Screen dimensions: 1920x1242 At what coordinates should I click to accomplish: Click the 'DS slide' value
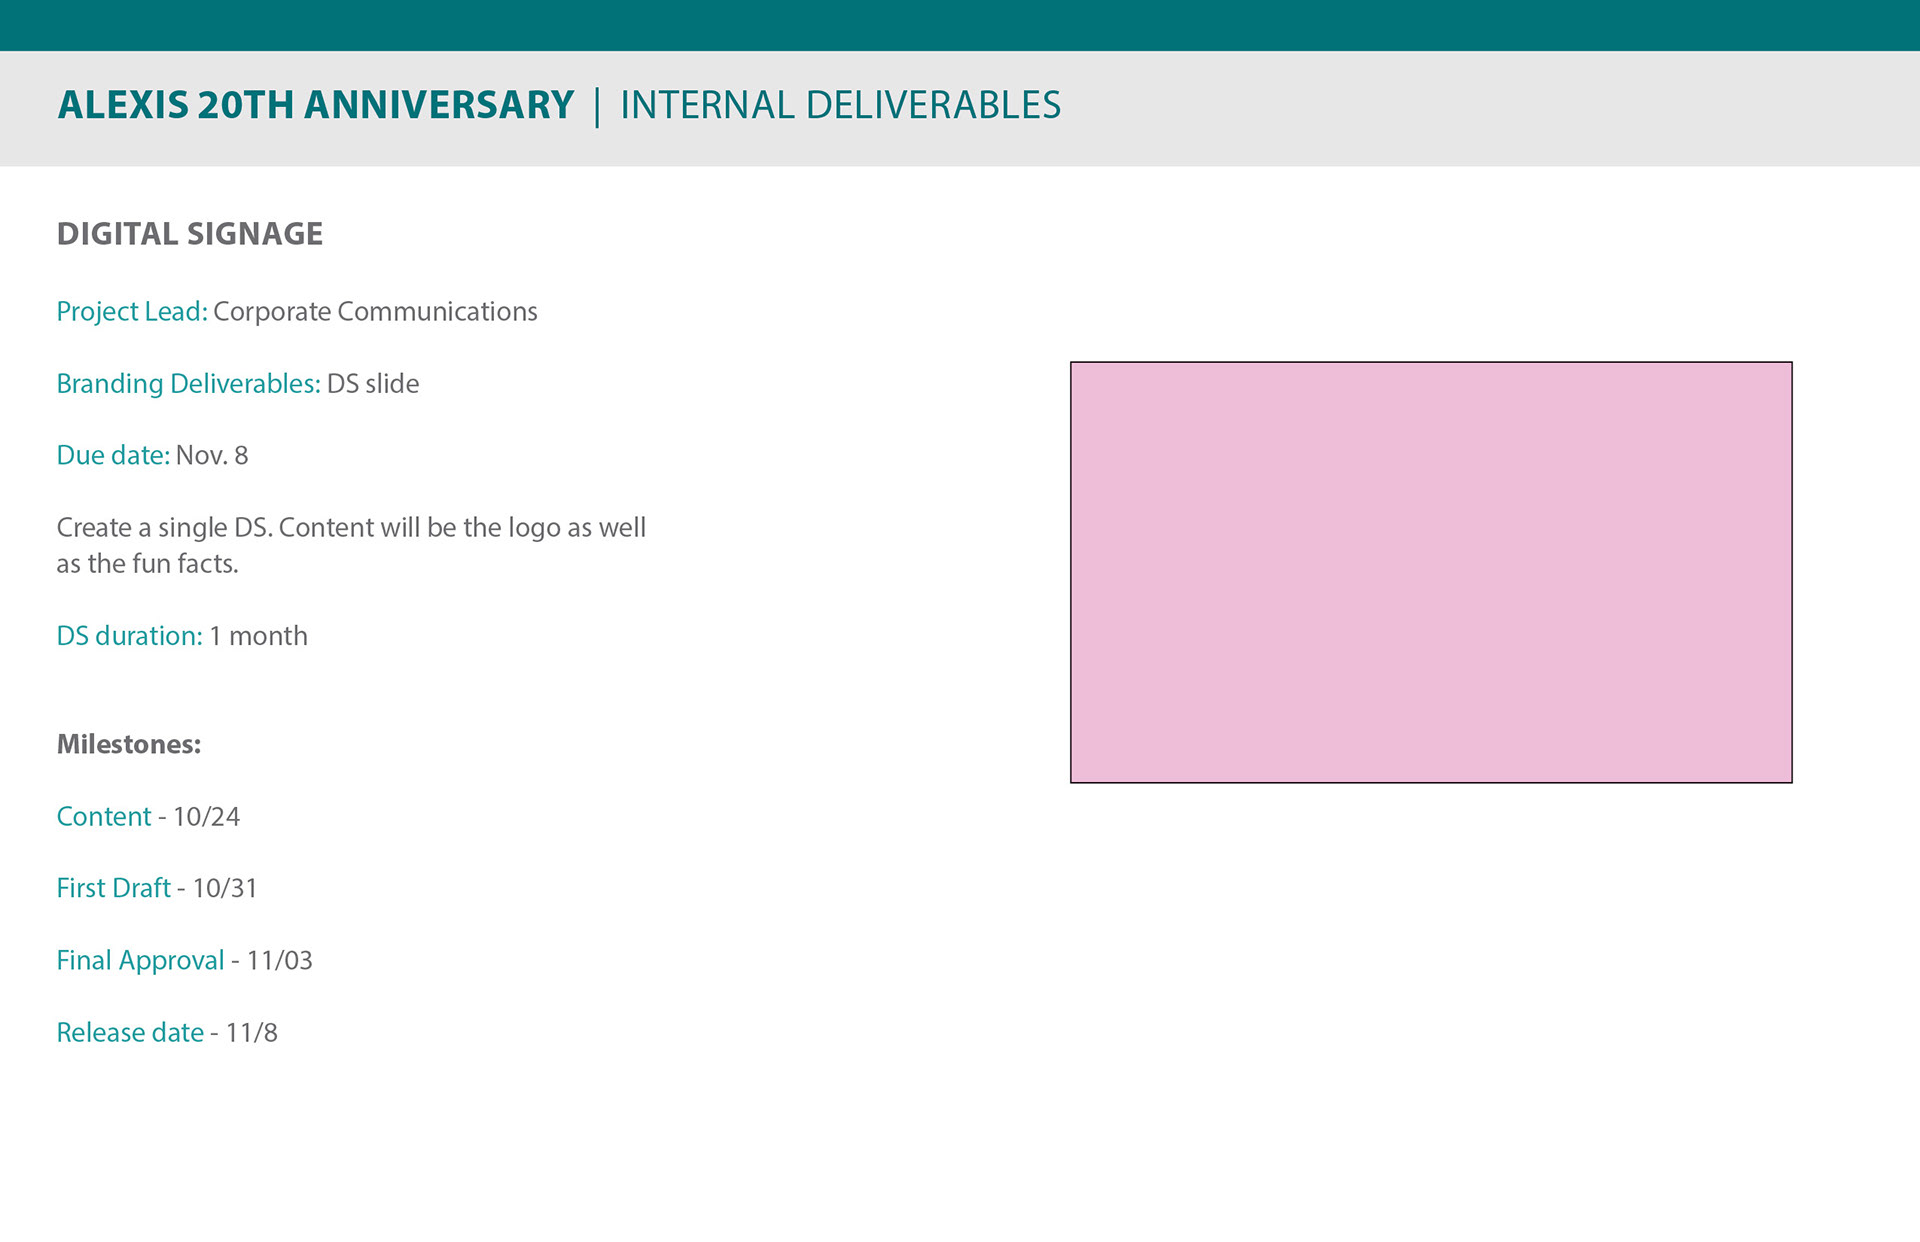click(373, 384)
